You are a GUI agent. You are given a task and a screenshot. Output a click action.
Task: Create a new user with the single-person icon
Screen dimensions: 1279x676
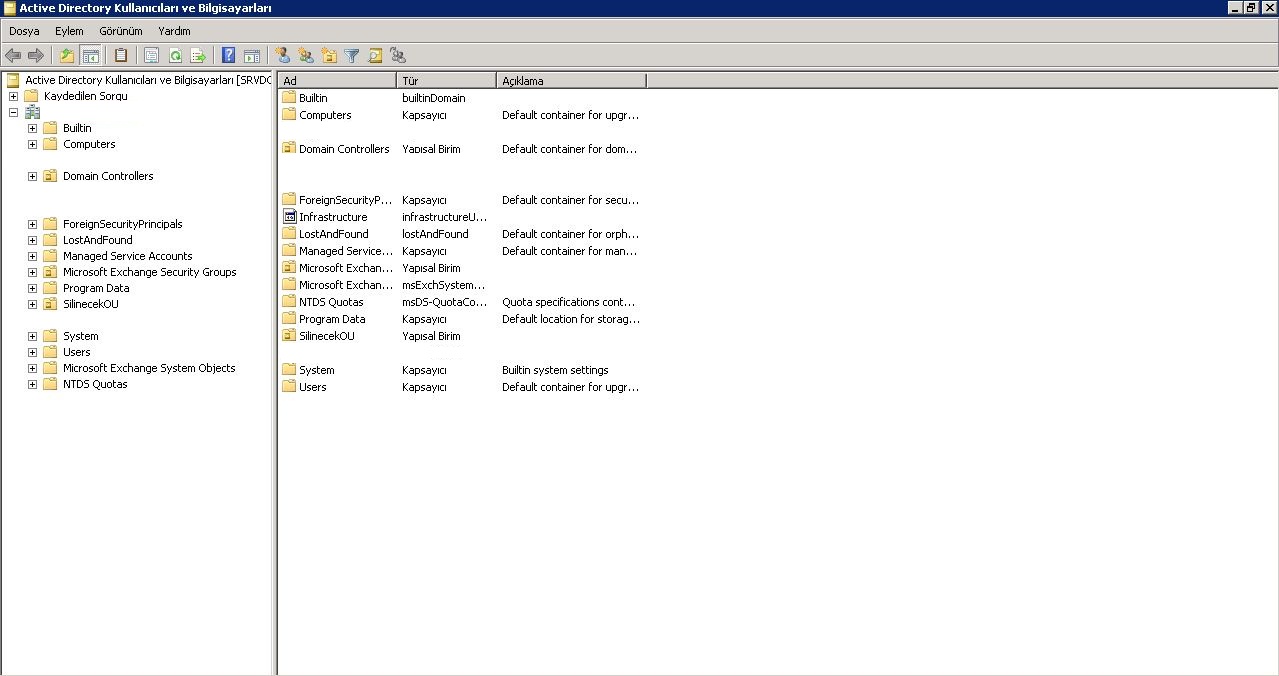coord(283,56)
